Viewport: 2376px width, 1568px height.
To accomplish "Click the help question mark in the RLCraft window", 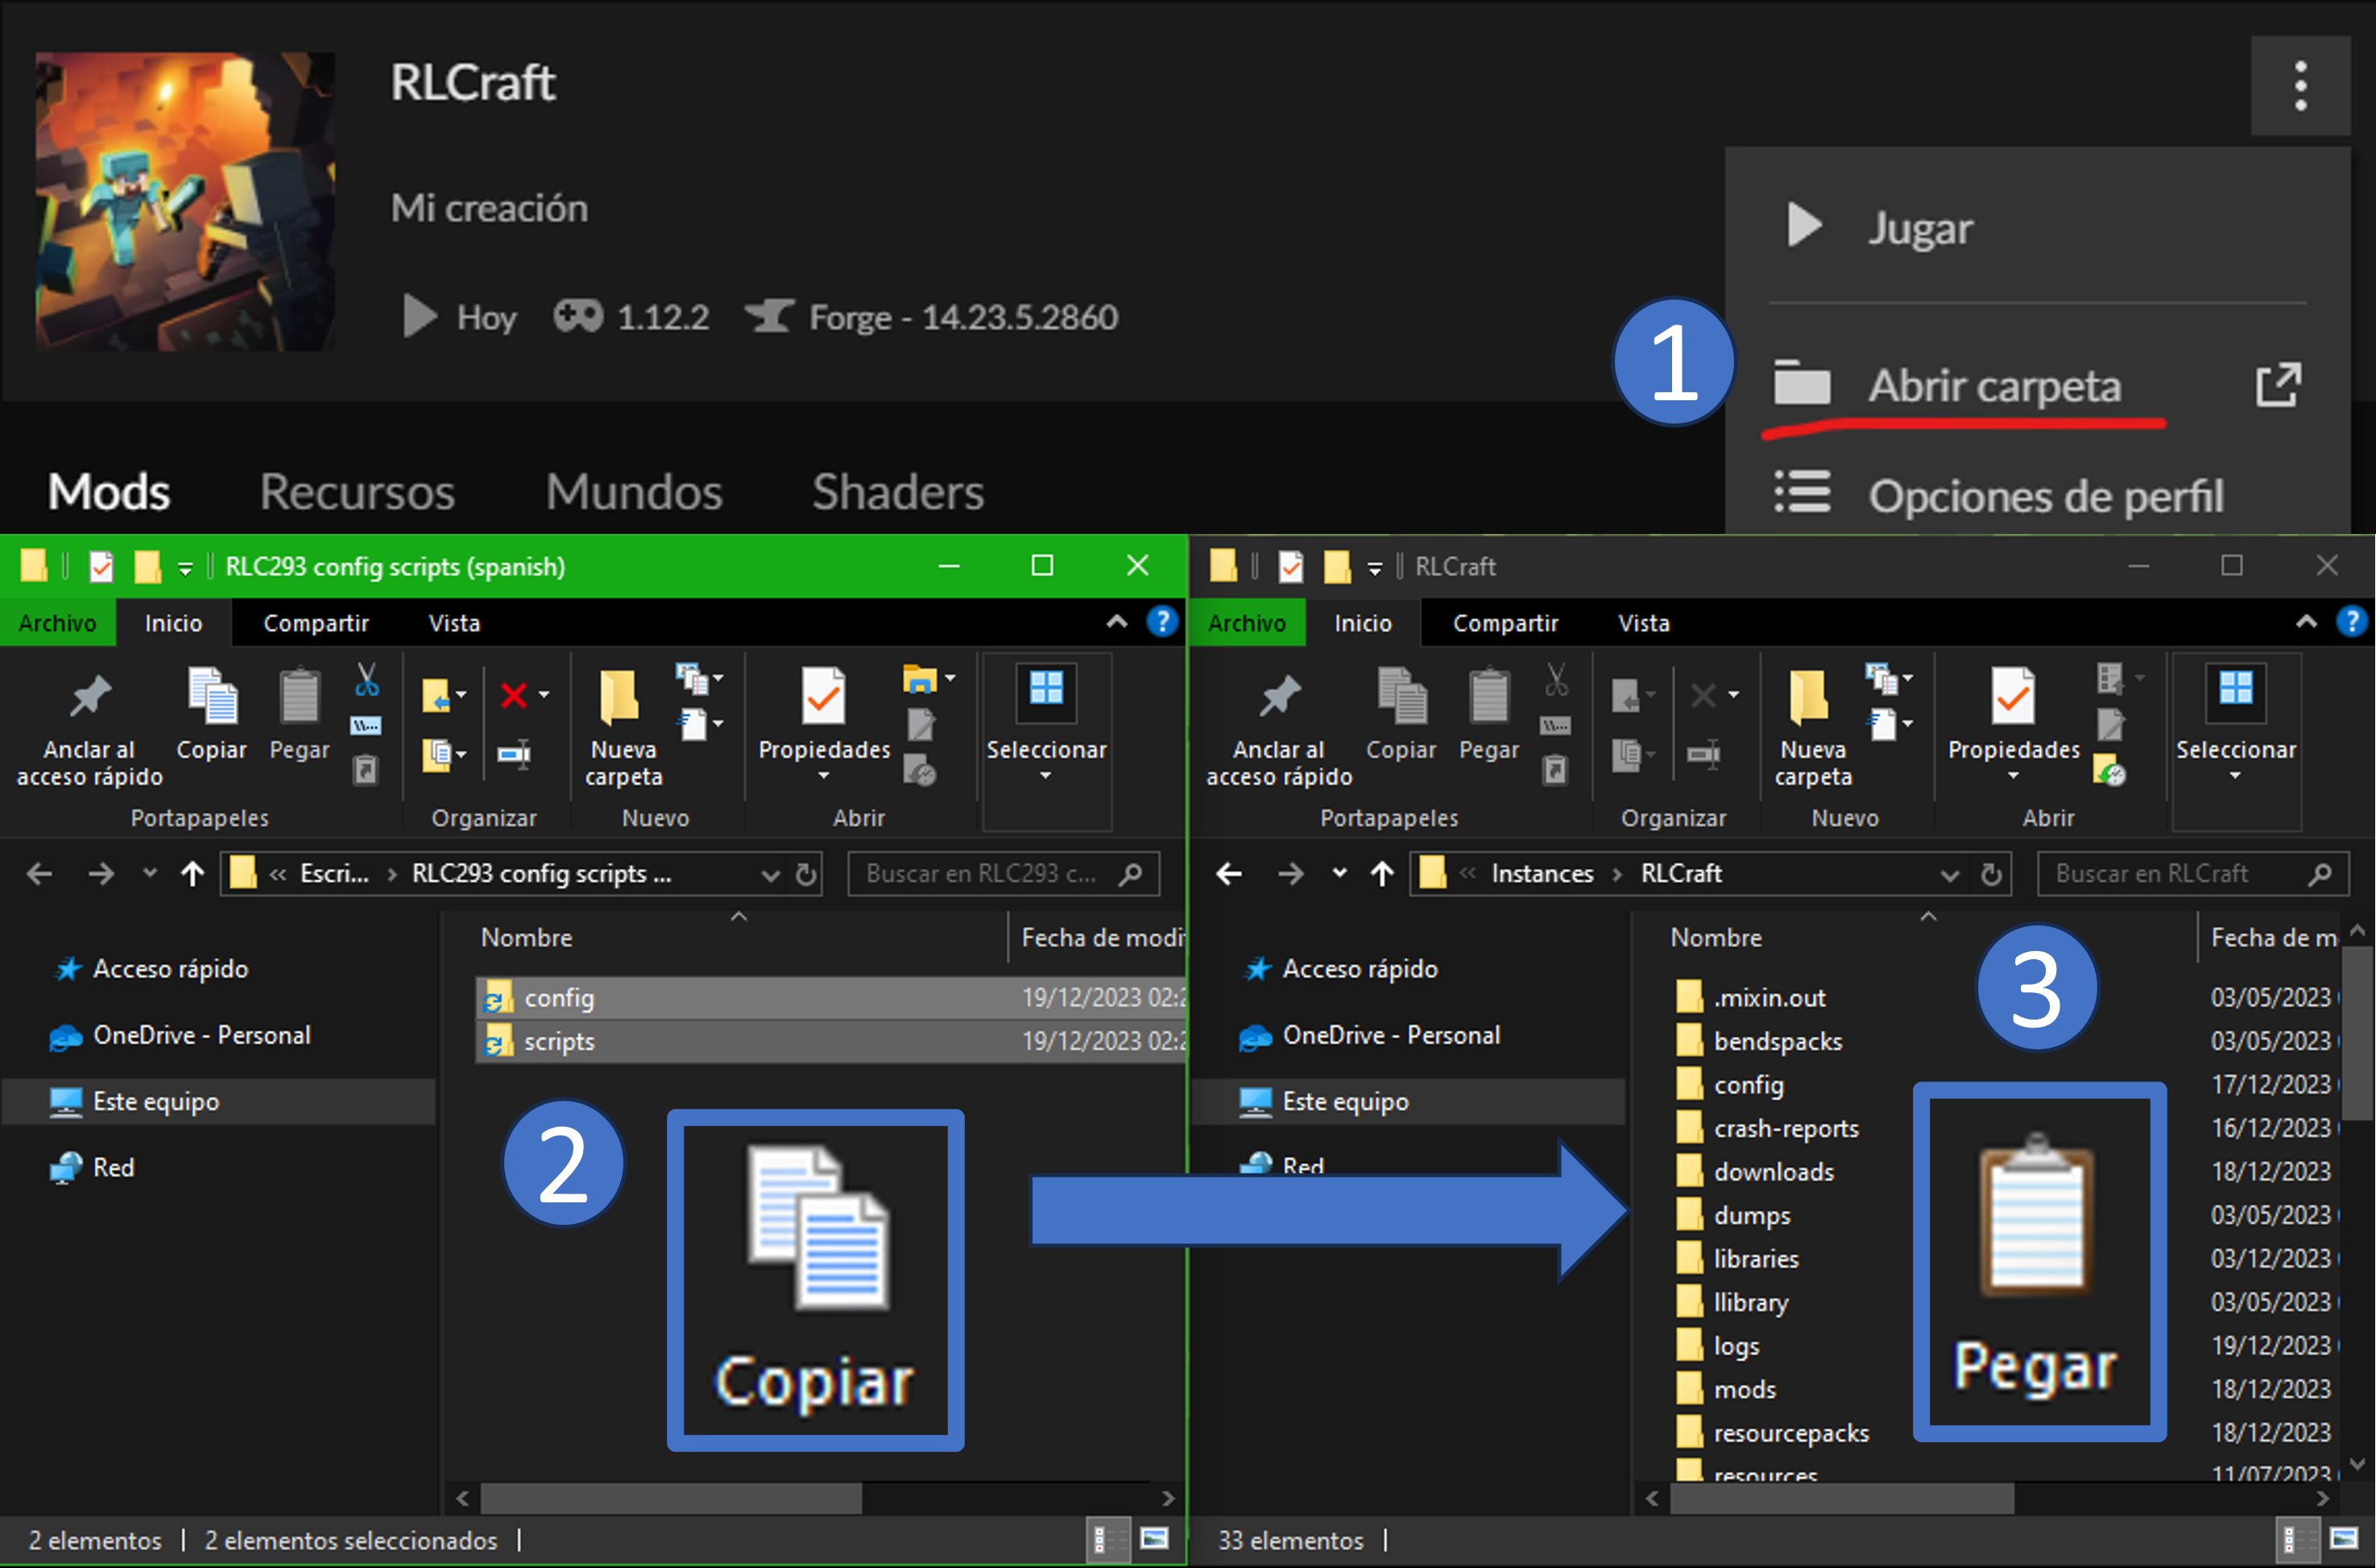I will pyautogui.click(x=2350, y=622).
